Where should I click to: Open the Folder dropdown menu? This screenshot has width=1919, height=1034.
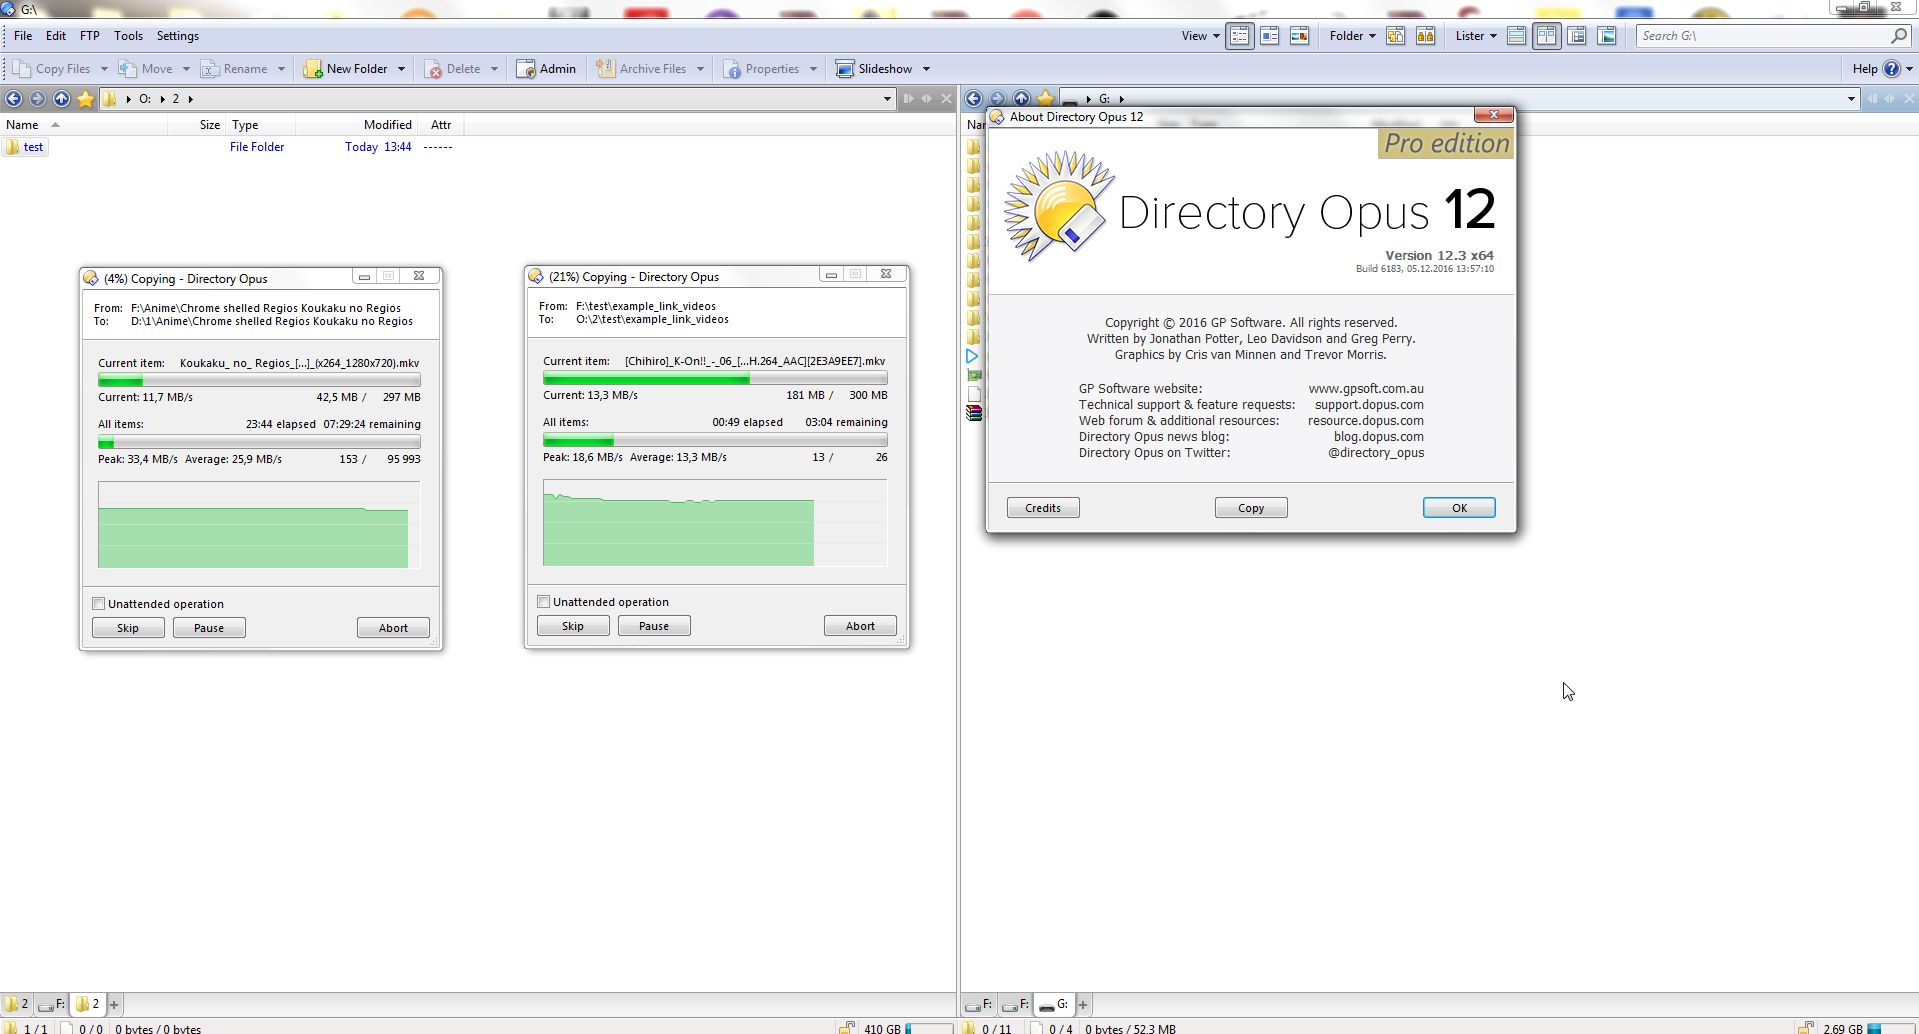1352,36
